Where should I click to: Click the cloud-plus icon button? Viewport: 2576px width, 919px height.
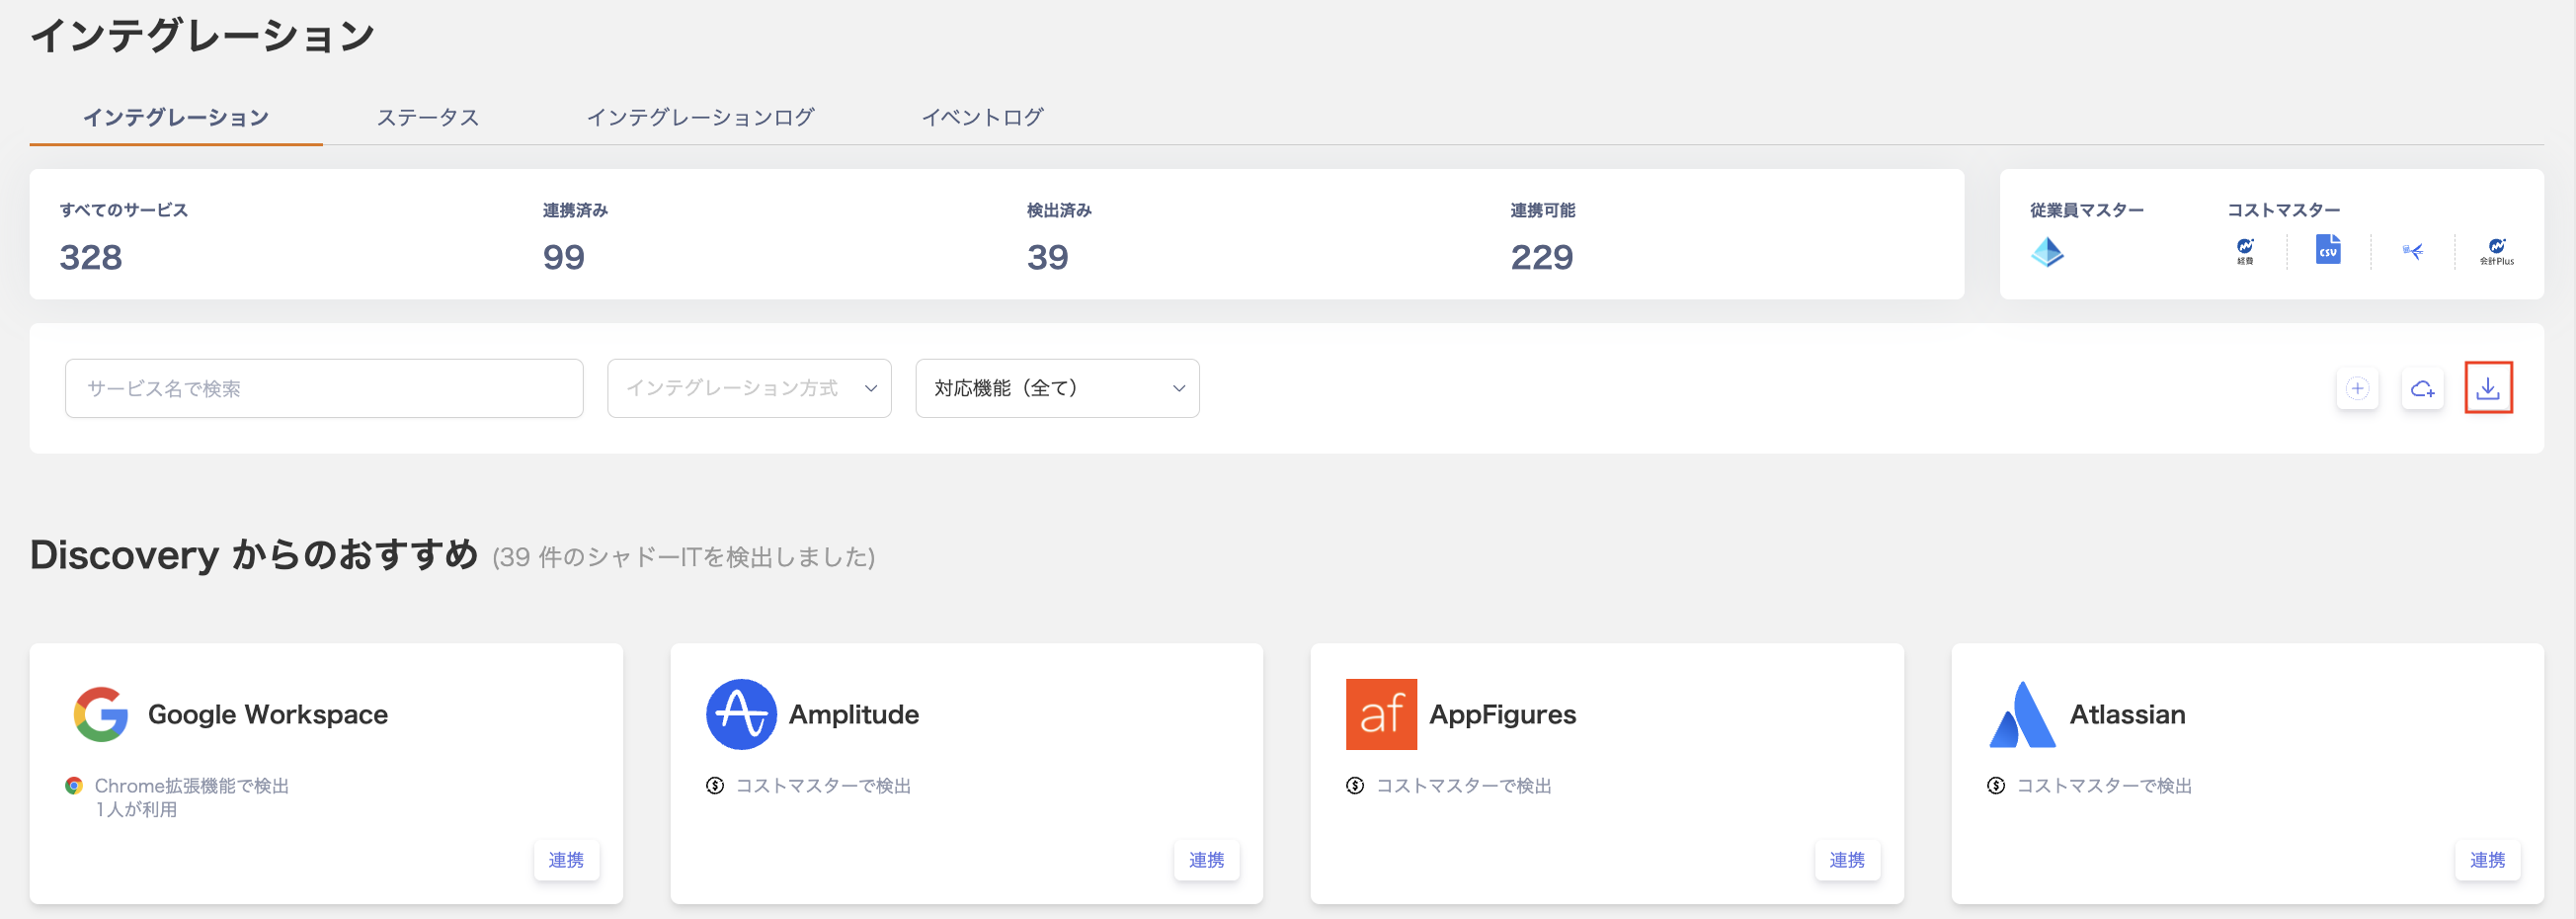coord(2422,388)
